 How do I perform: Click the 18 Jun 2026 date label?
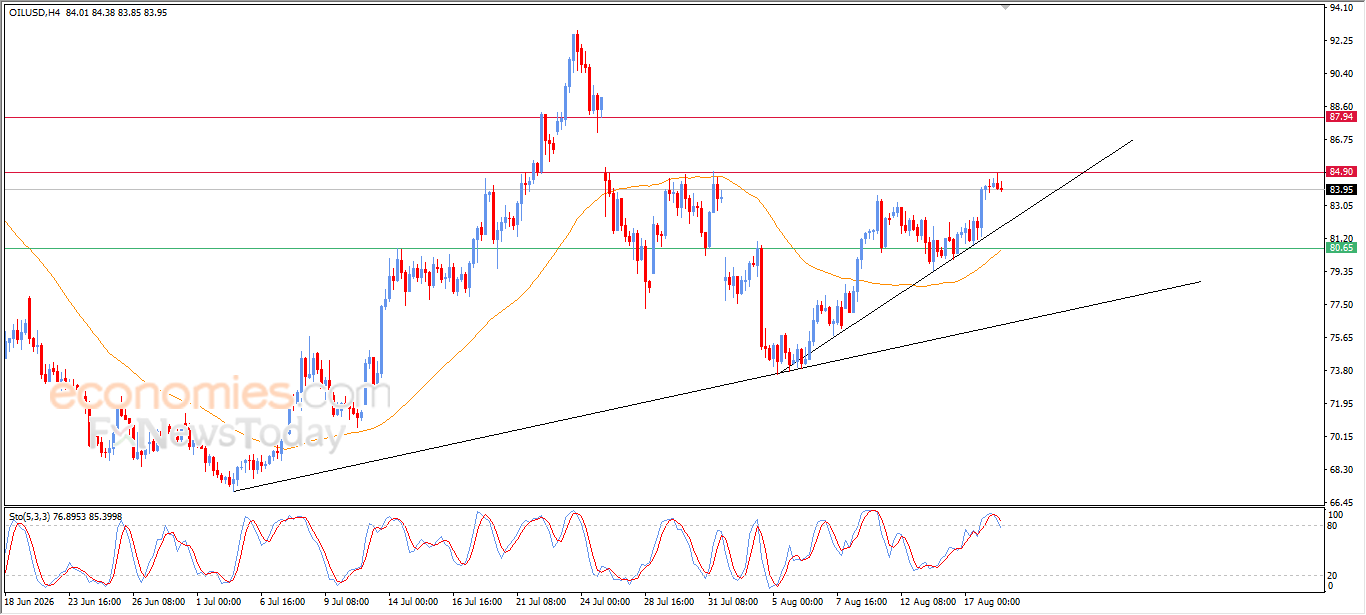[x=29, y=602]
